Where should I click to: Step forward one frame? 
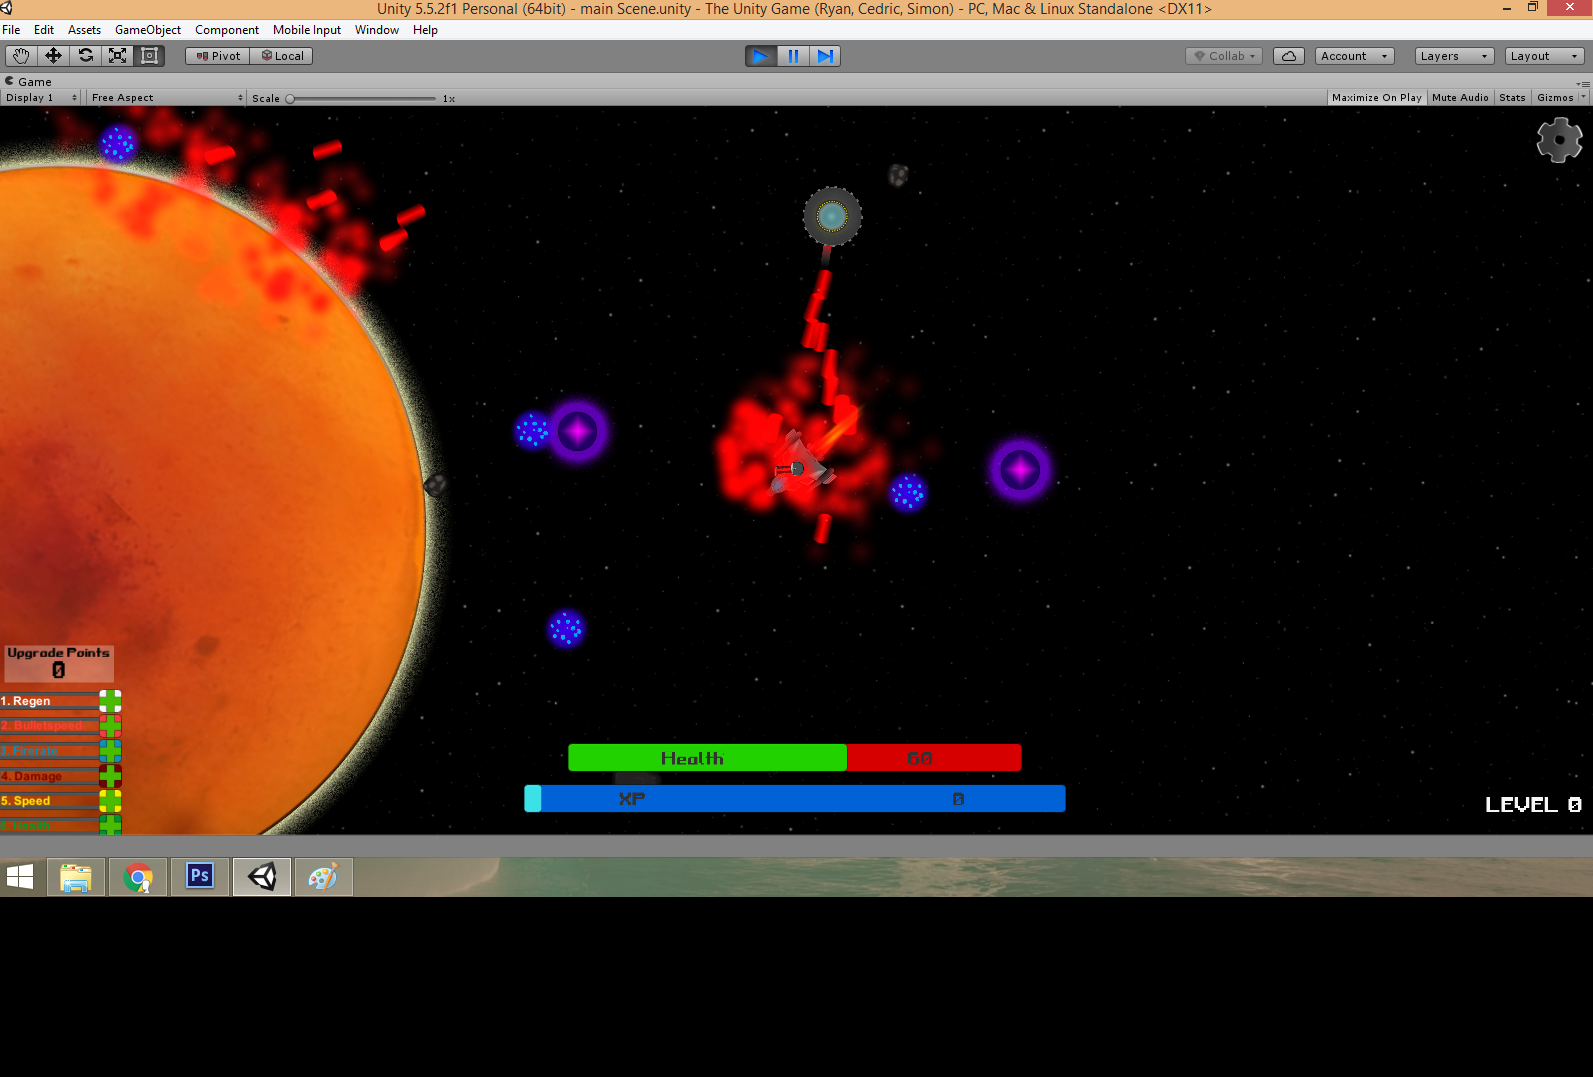click(825, 56)
